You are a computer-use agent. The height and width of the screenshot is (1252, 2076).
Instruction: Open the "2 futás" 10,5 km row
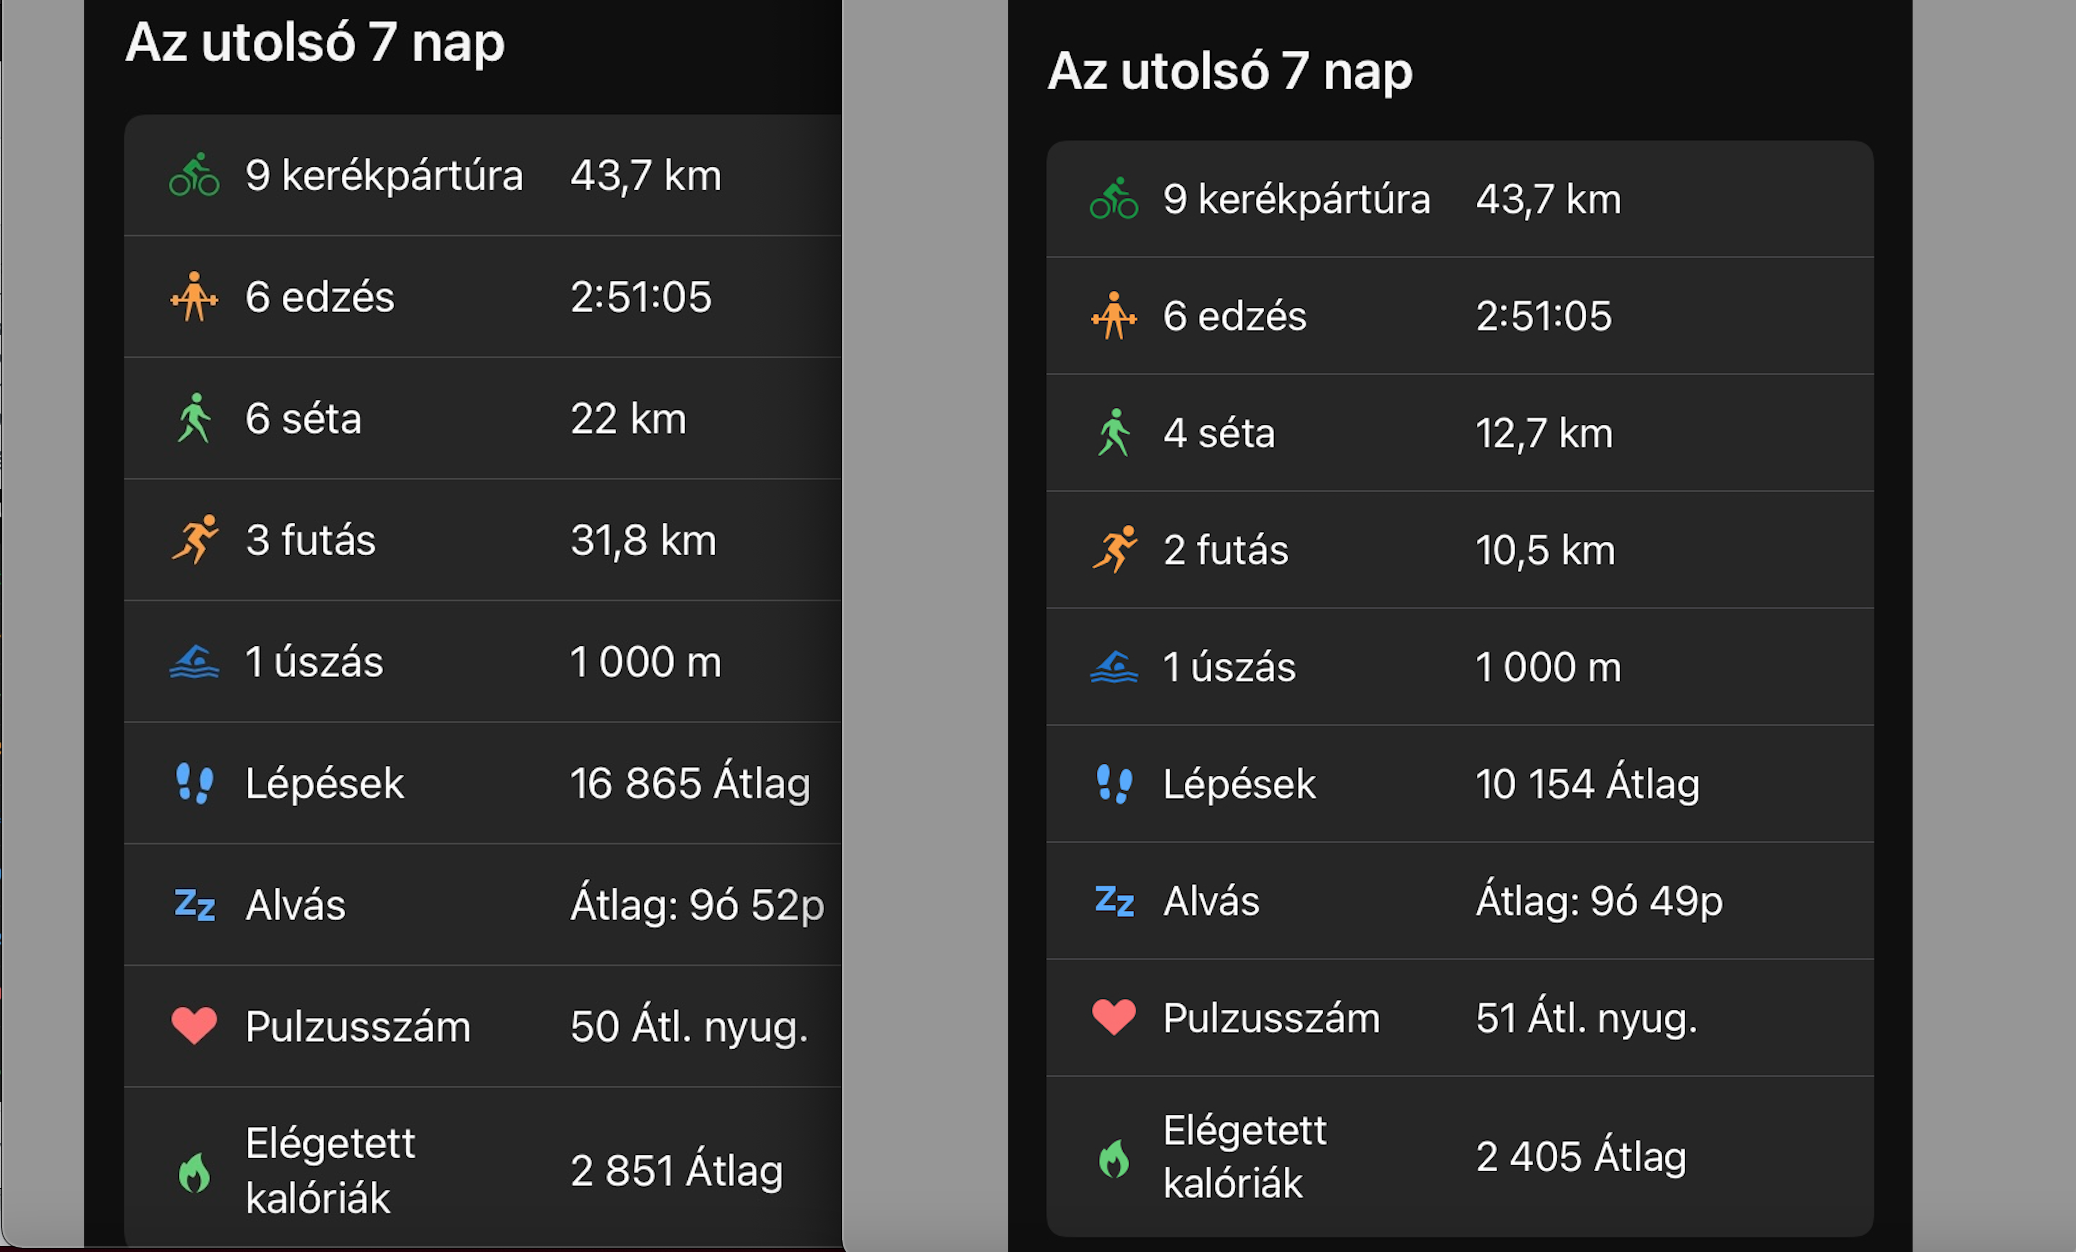point(1459,550)
